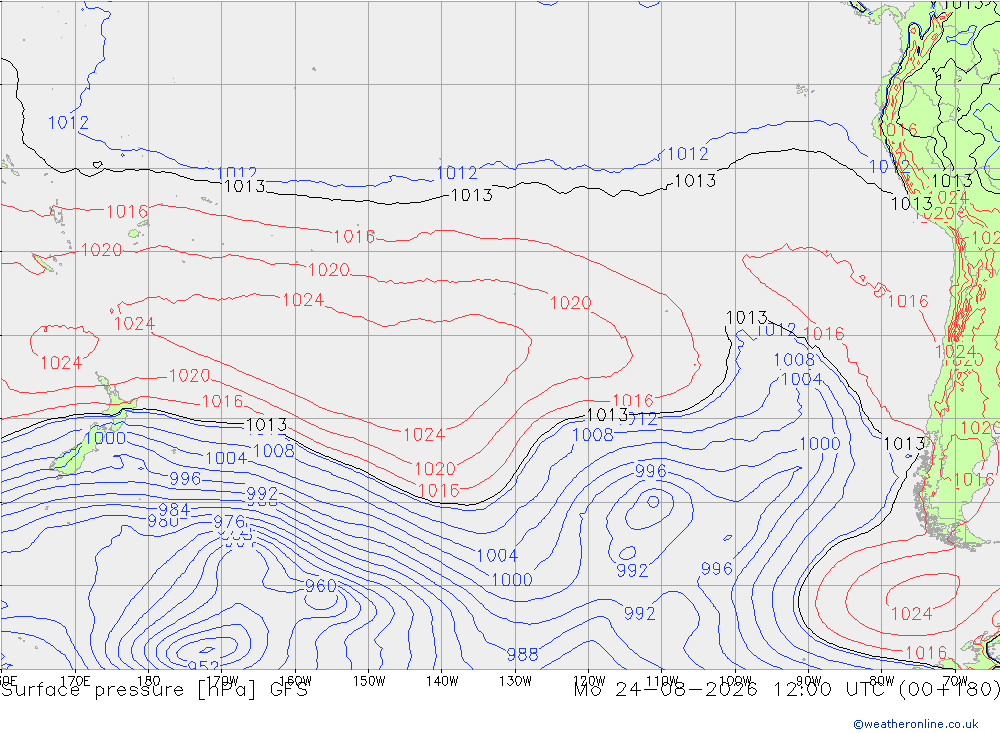This screenshot has width=1000, height=733.
Task: Click the 150W longitude label
Action: click(x=369, y=681)
